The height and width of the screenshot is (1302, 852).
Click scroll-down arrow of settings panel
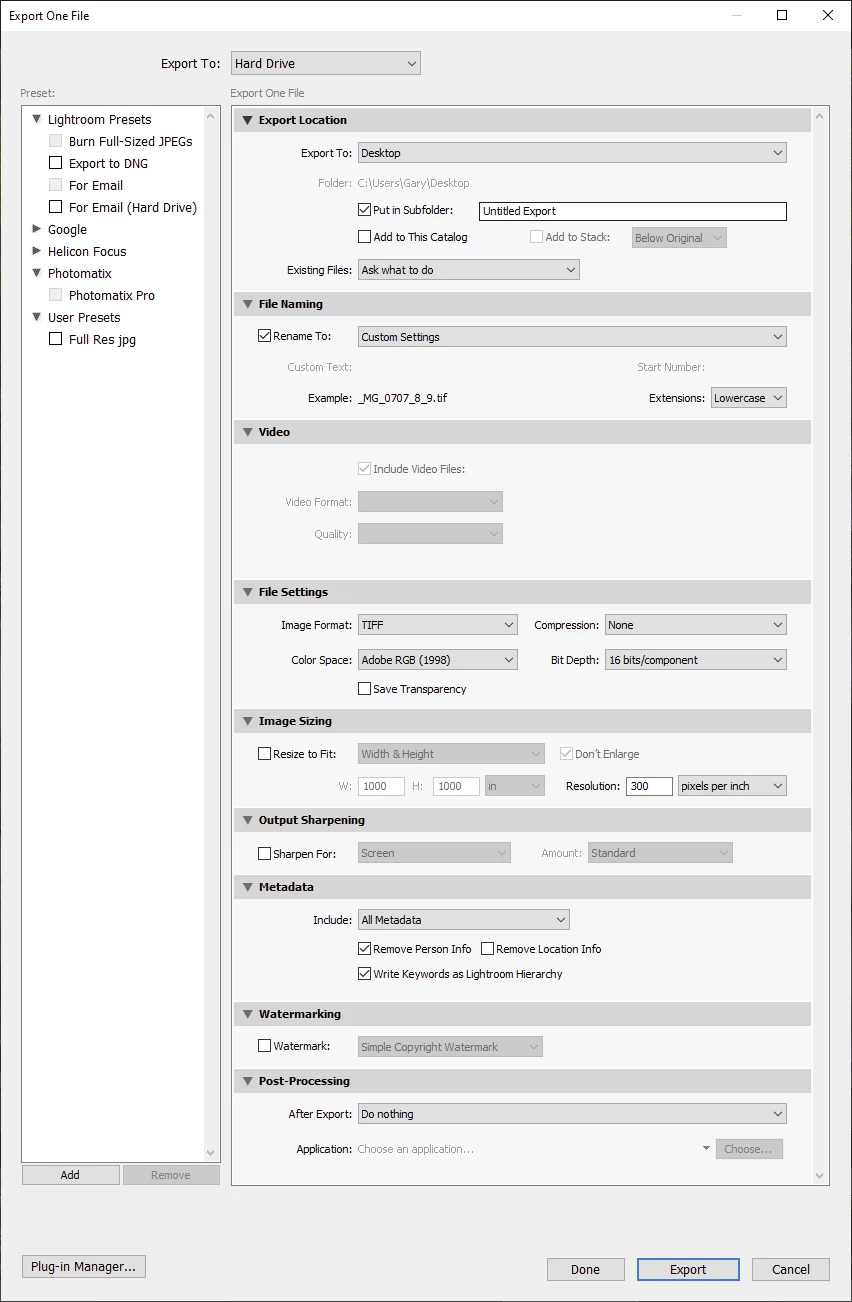820,1176
